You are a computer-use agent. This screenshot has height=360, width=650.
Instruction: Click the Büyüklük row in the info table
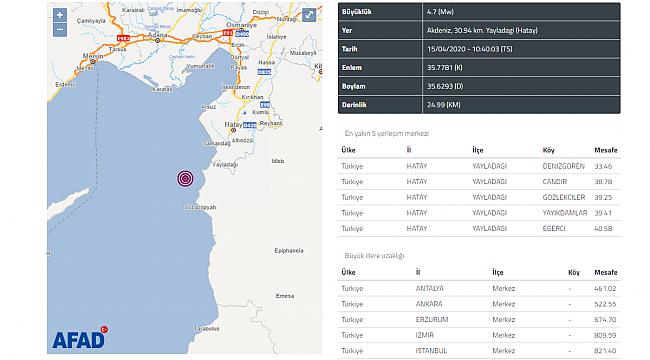click(x=479, y=12)
